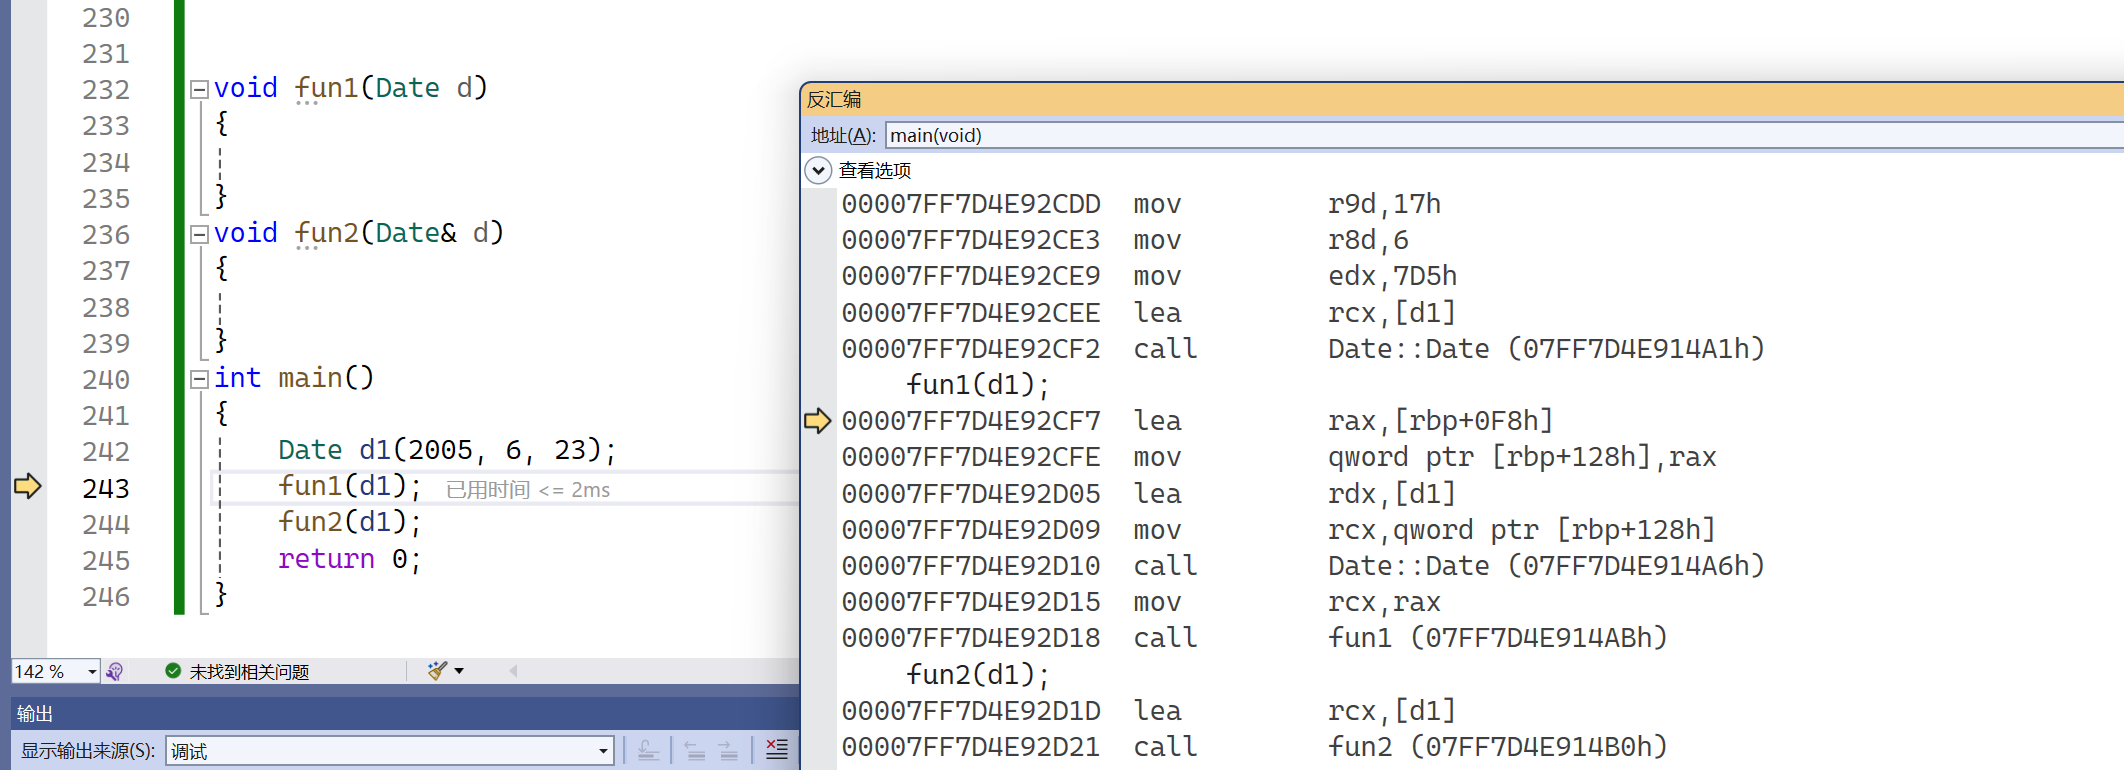Click the 反汇编 disassembly window title

click(834, 99)
